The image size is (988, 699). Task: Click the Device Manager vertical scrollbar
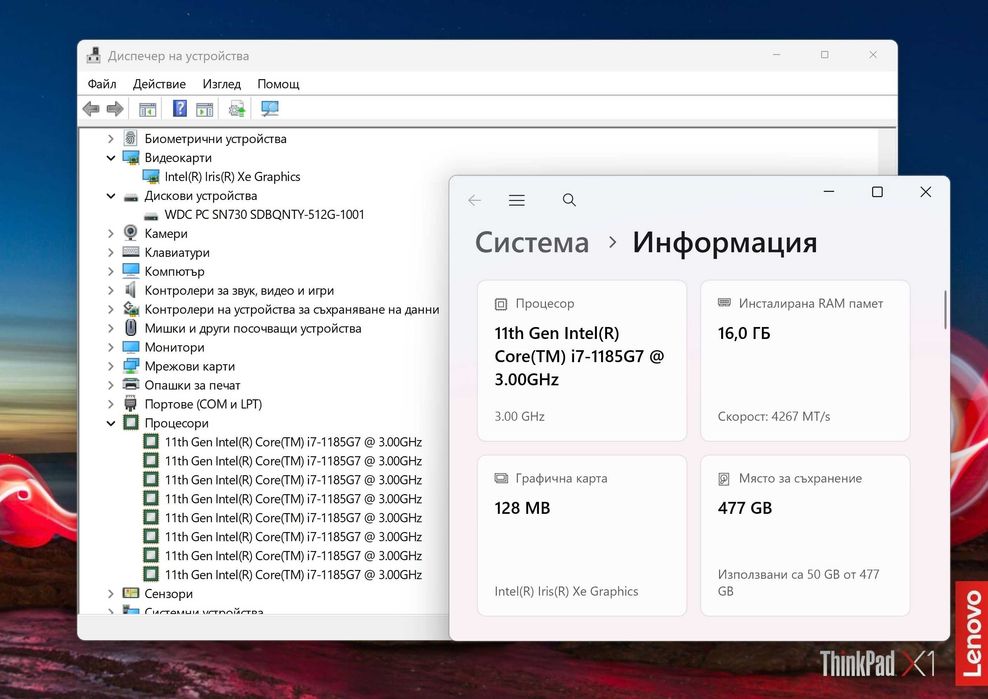(887, 151)
